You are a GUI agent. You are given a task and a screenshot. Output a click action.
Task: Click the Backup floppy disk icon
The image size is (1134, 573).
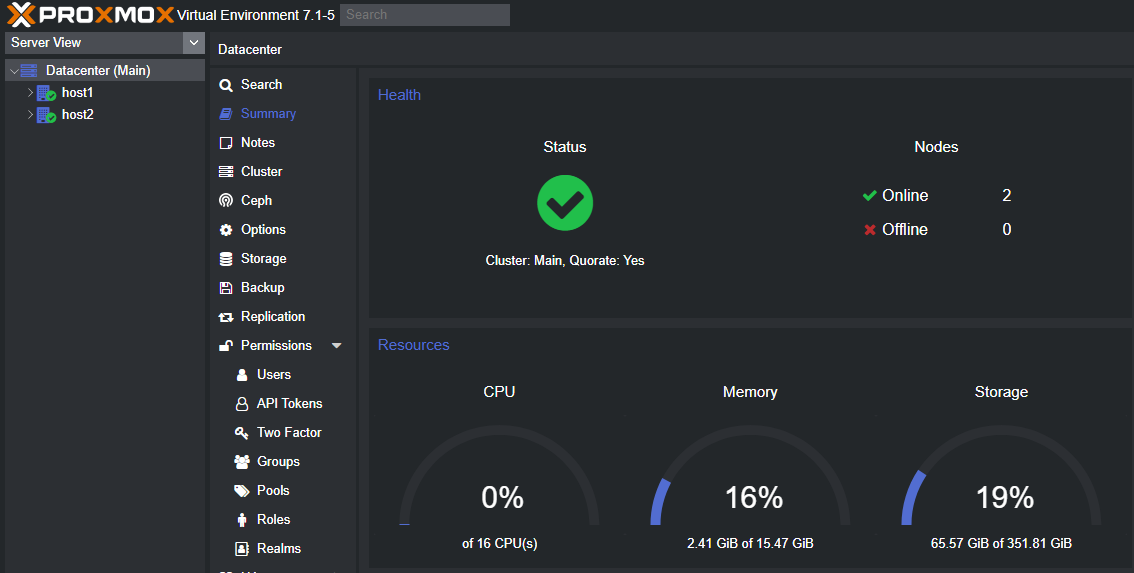(x=226, y=287)
